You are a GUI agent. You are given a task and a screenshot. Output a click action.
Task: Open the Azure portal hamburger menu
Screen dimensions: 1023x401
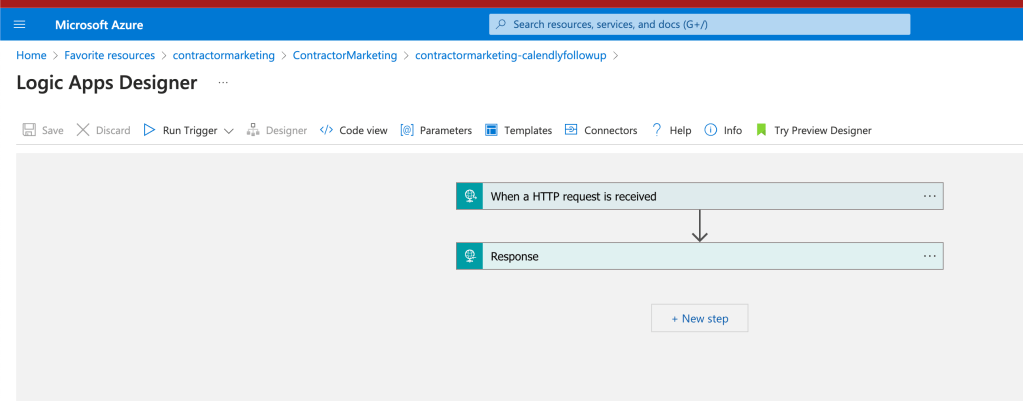[20, 25]
